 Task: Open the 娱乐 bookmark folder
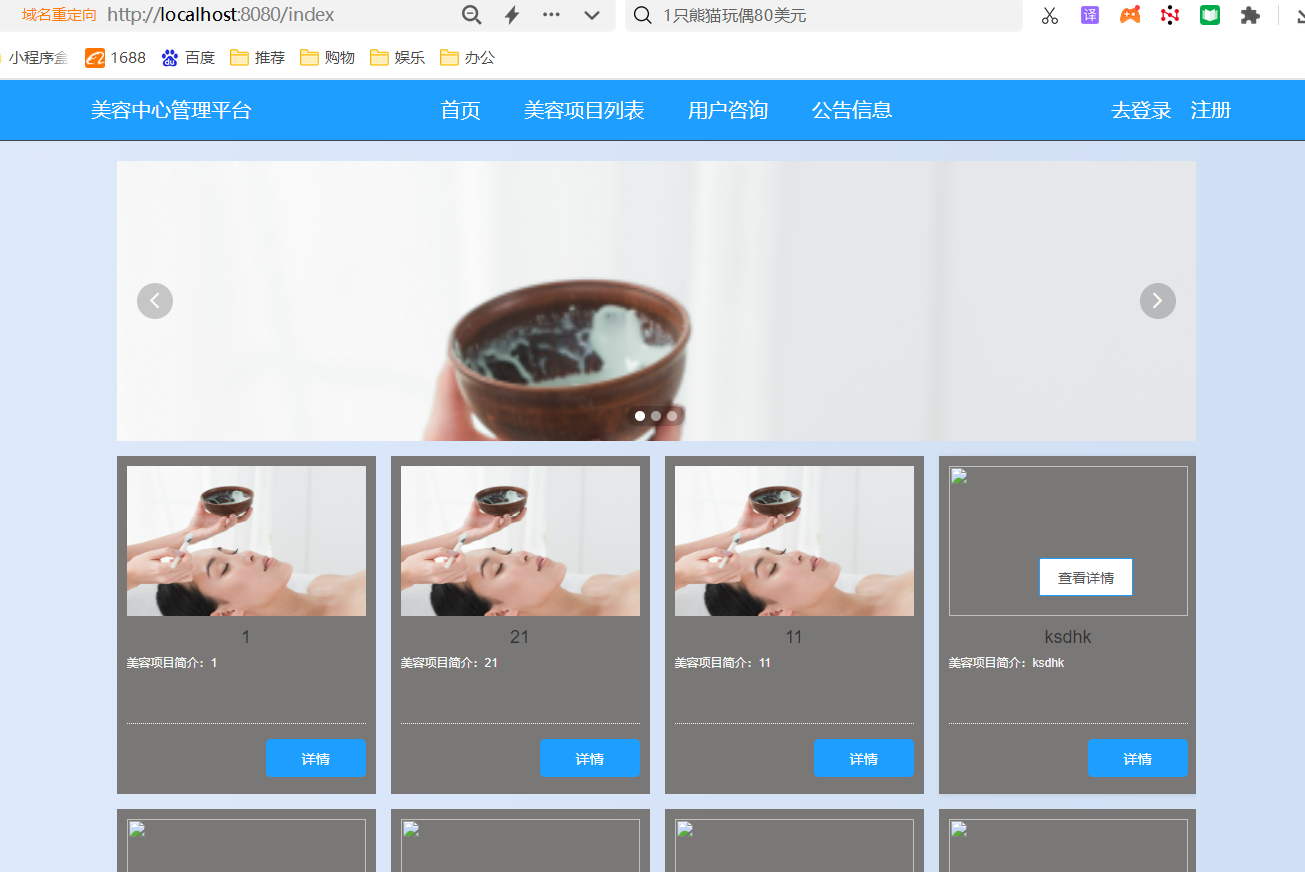coord(397,58)
